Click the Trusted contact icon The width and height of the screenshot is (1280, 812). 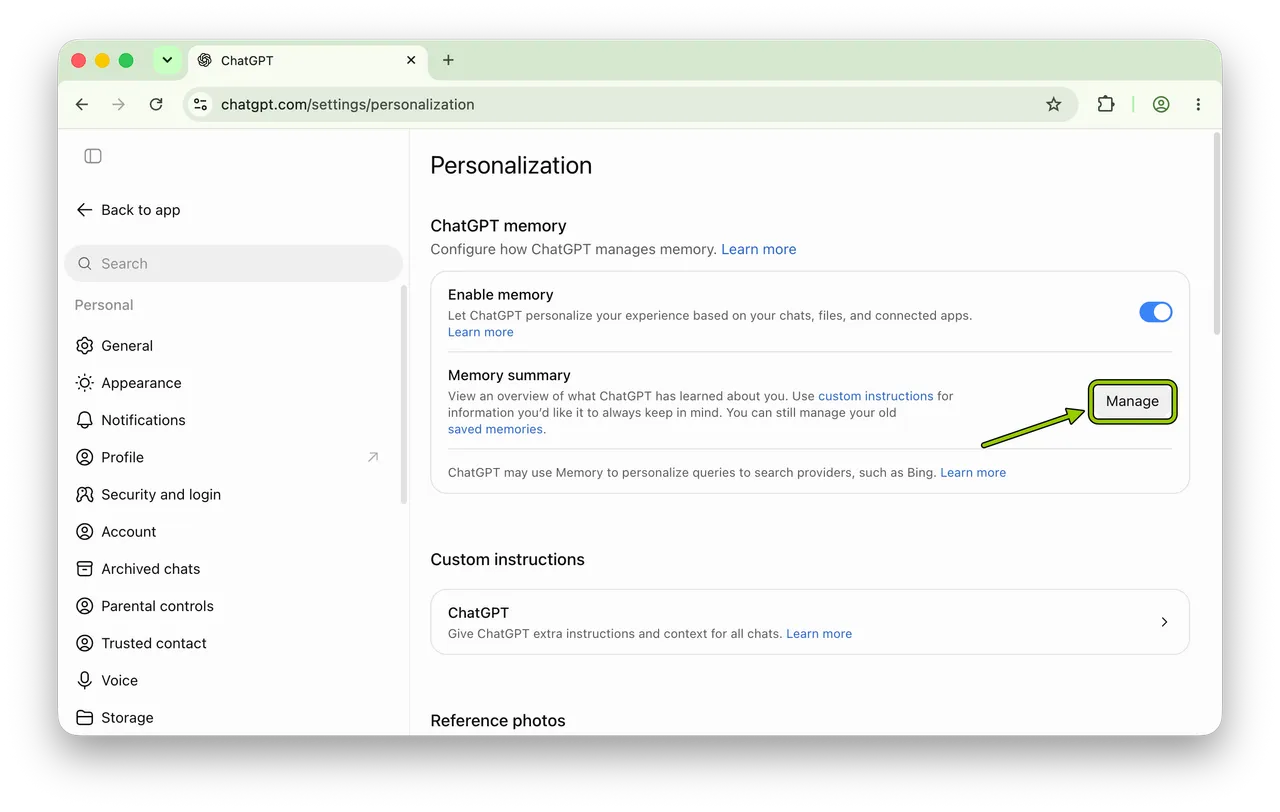[x=85, y=643]
